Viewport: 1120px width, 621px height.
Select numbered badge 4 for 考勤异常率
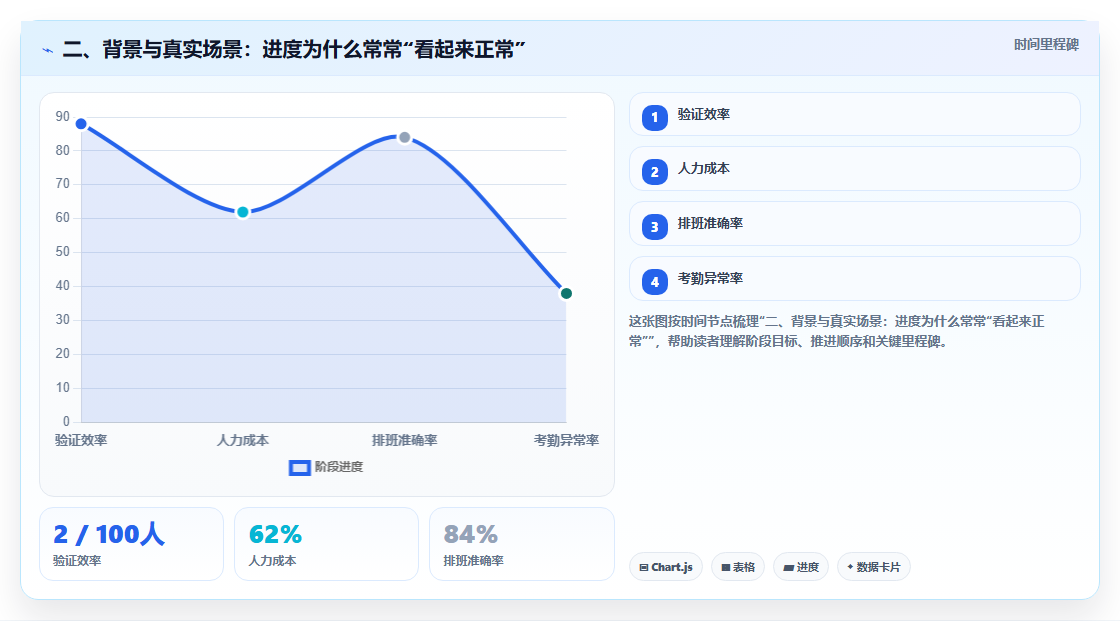[654, 282]
